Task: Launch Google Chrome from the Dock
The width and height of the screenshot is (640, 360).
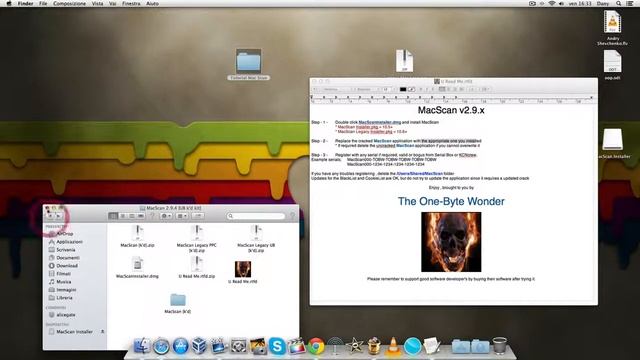Action: tap(316, 346)
